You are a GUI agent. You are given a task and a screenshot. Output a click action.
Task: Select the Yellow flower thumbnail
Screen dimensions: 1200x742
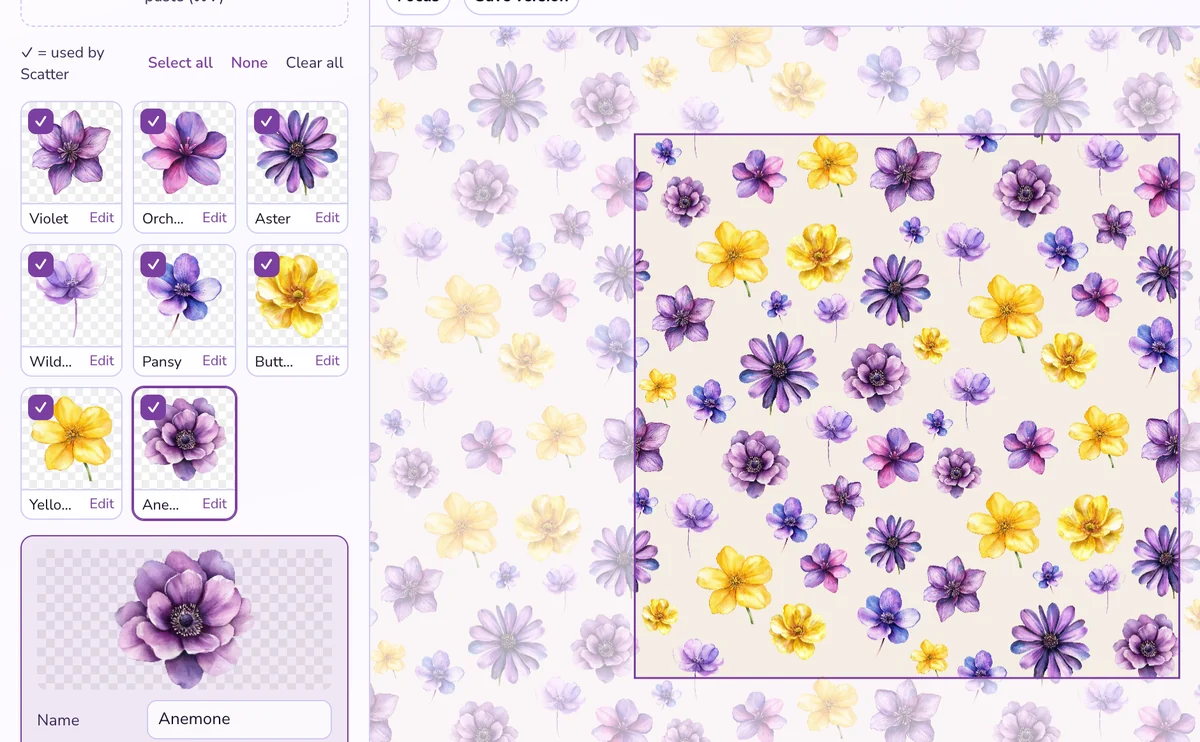point(71,439)
